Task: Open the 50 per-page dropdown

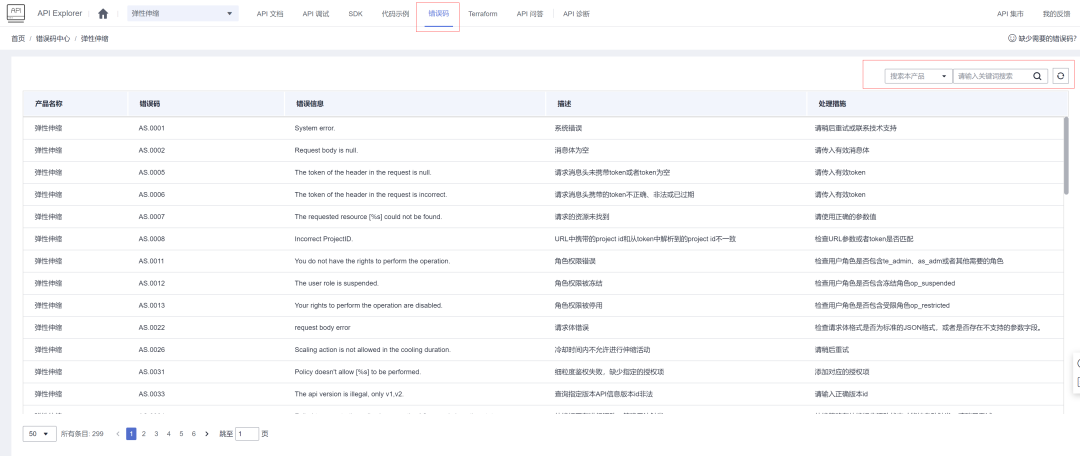Action: [x=39, y=434]
